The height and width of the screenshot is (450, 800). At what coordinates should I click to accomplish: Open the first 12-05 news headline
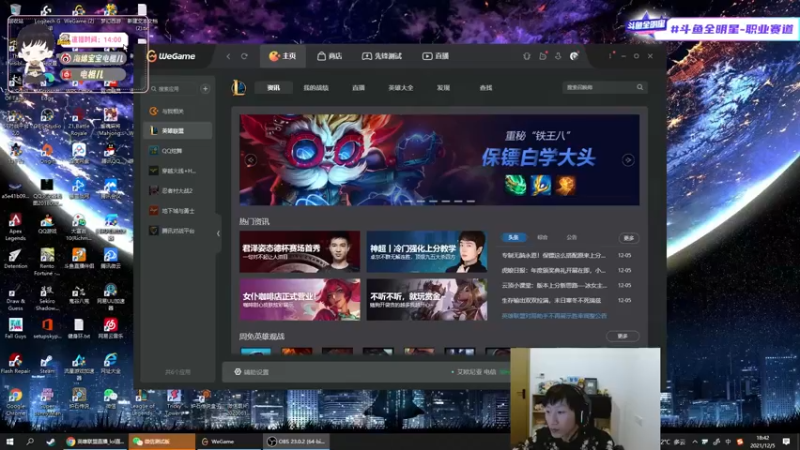pyautogui.click(x=554, y=255)
